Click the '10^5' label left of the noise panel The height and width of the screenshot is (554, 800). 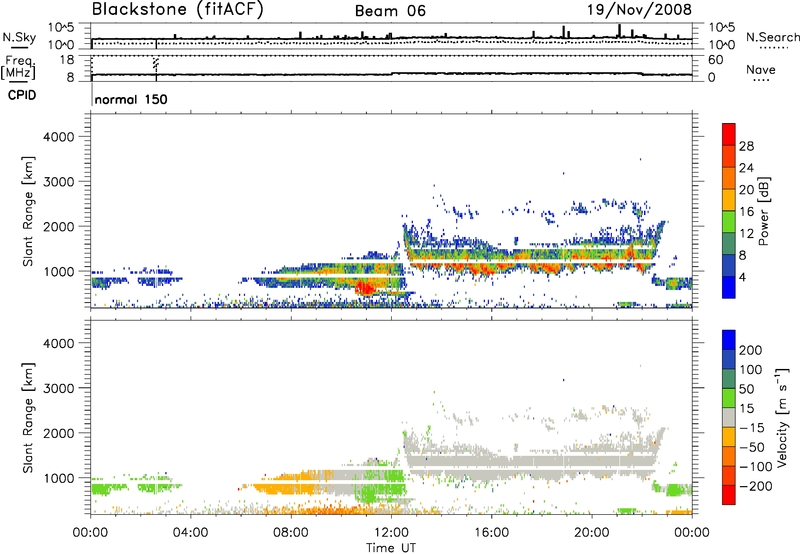(61, 27)
